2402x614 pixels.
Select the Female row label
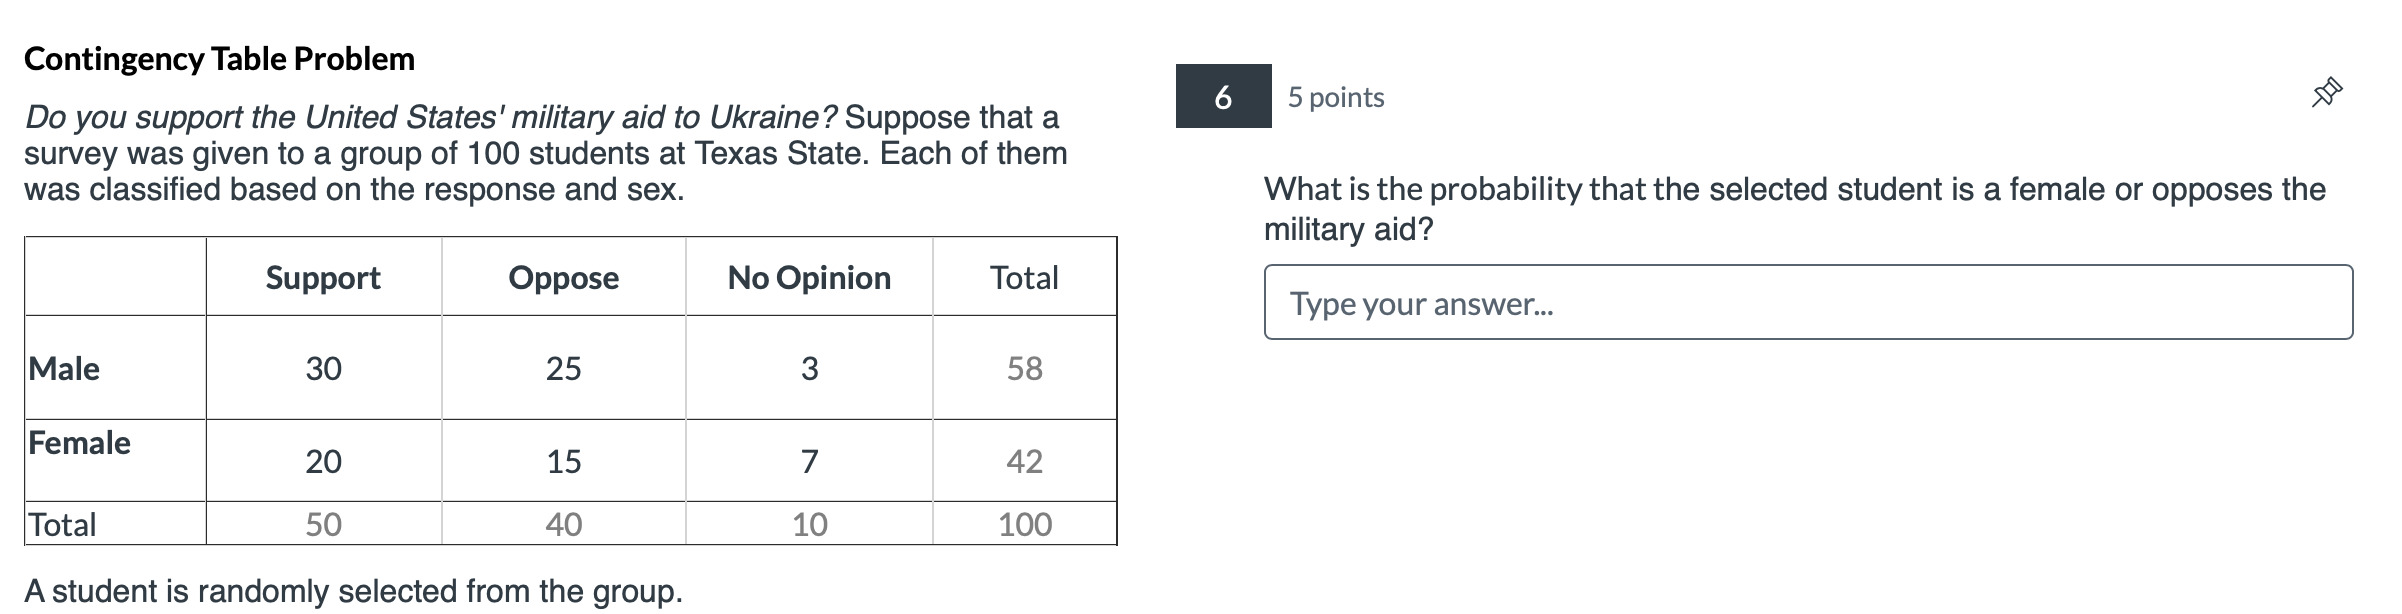click(78, 443)
